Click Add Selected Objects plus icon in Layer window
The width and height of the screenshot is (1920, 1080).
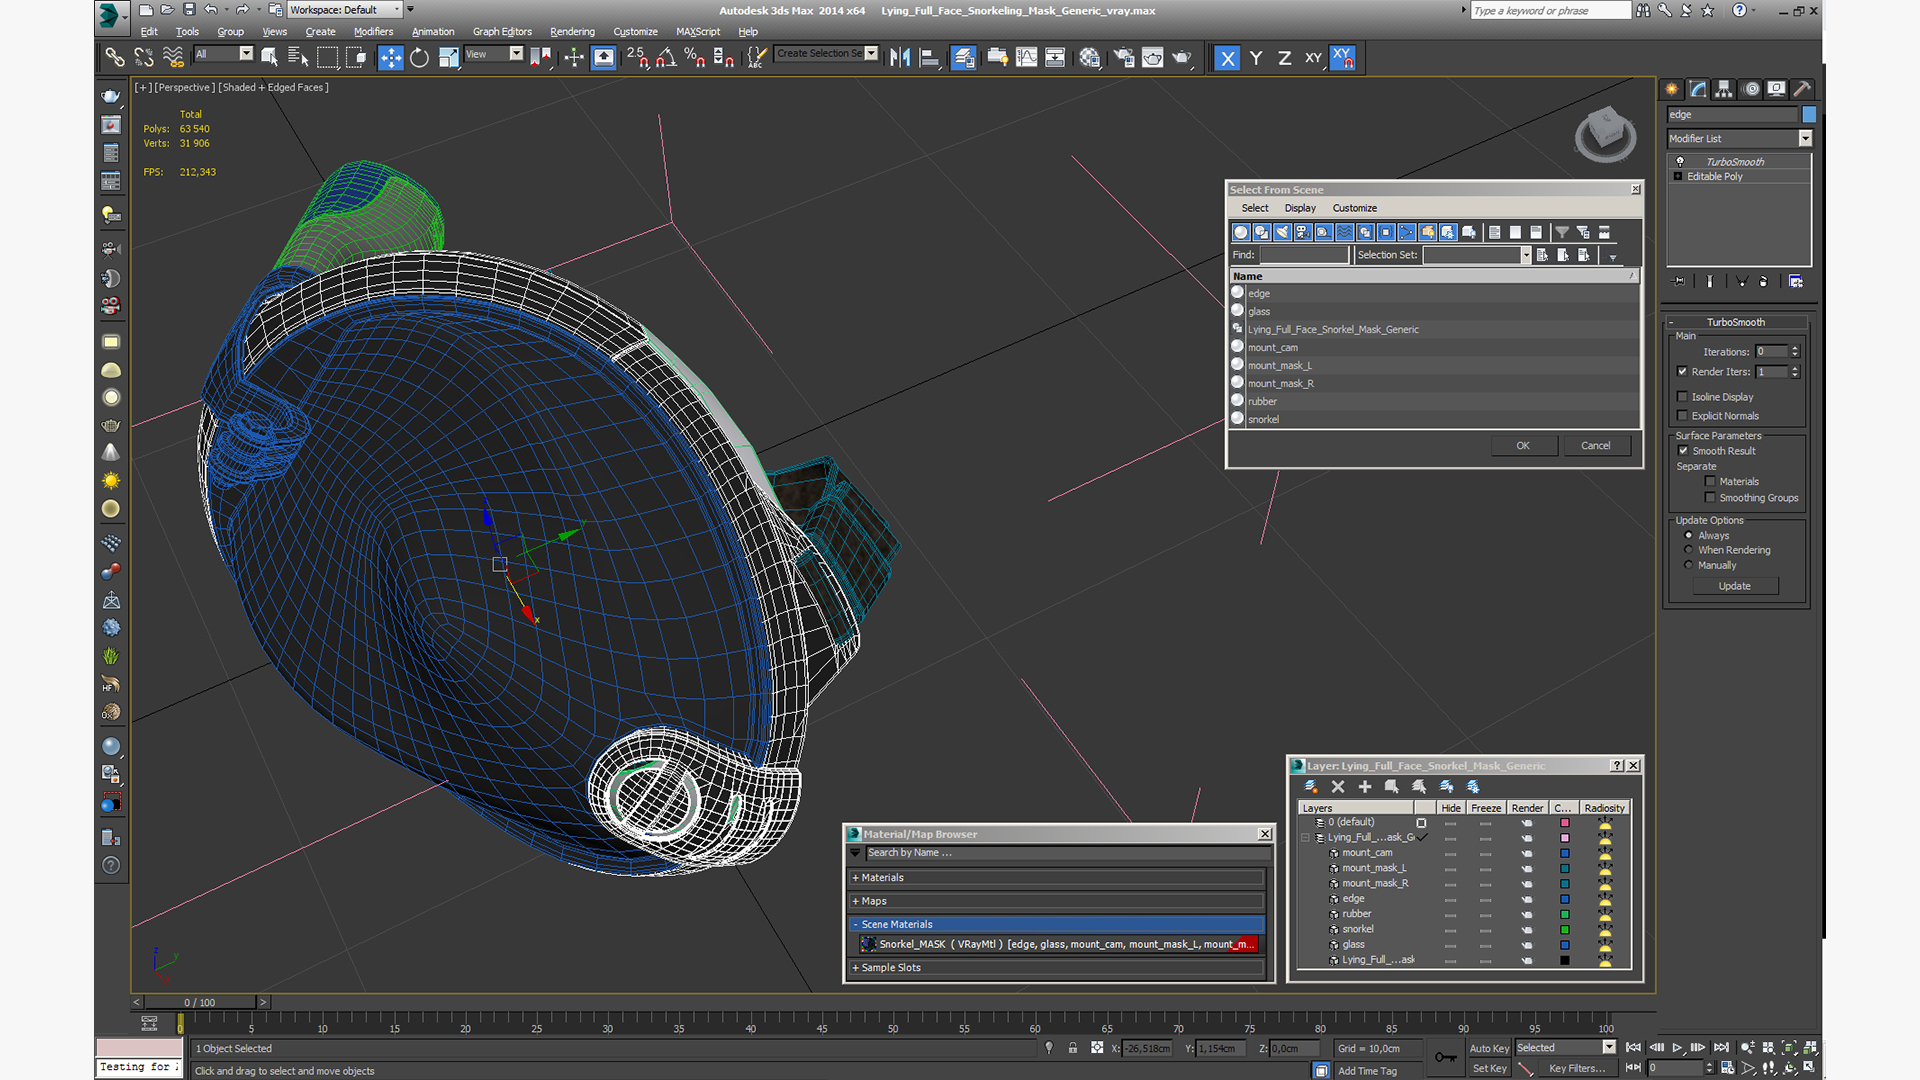[1365, 787]
